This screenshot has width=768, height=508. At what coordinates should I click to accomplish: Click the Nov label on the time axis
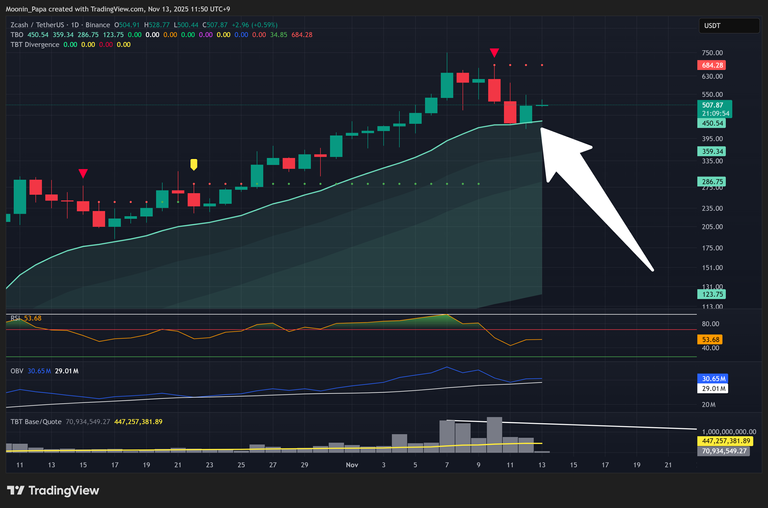[x=351, y=466]
